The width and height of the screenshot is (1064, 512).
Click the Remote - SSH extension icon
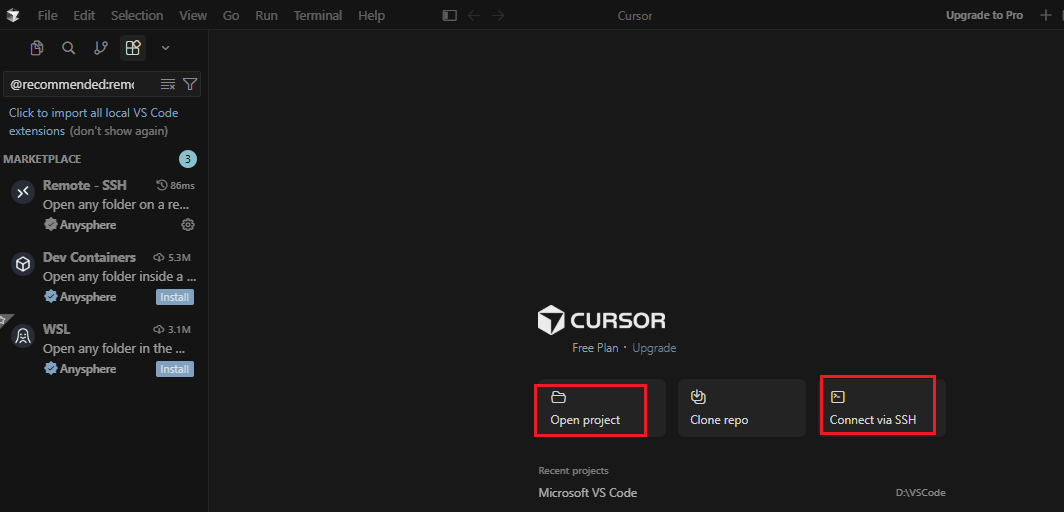point(23,193)
